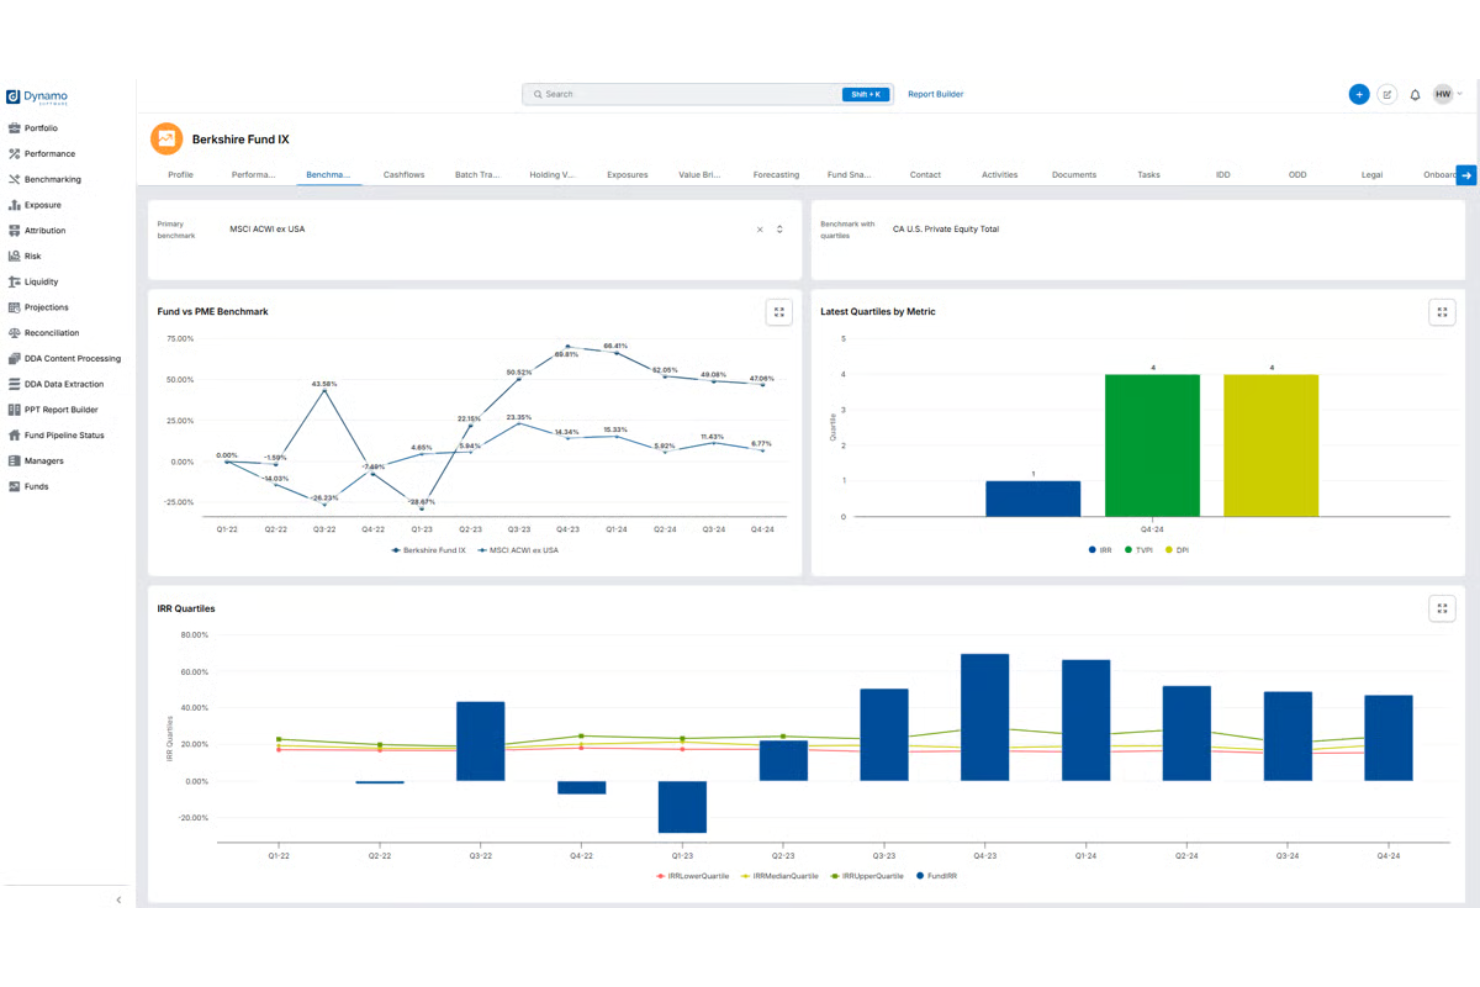Open the primary benchmark dropdown arrows
The height and width of the screenshot is (987, 1480).
tap(780, 230)
